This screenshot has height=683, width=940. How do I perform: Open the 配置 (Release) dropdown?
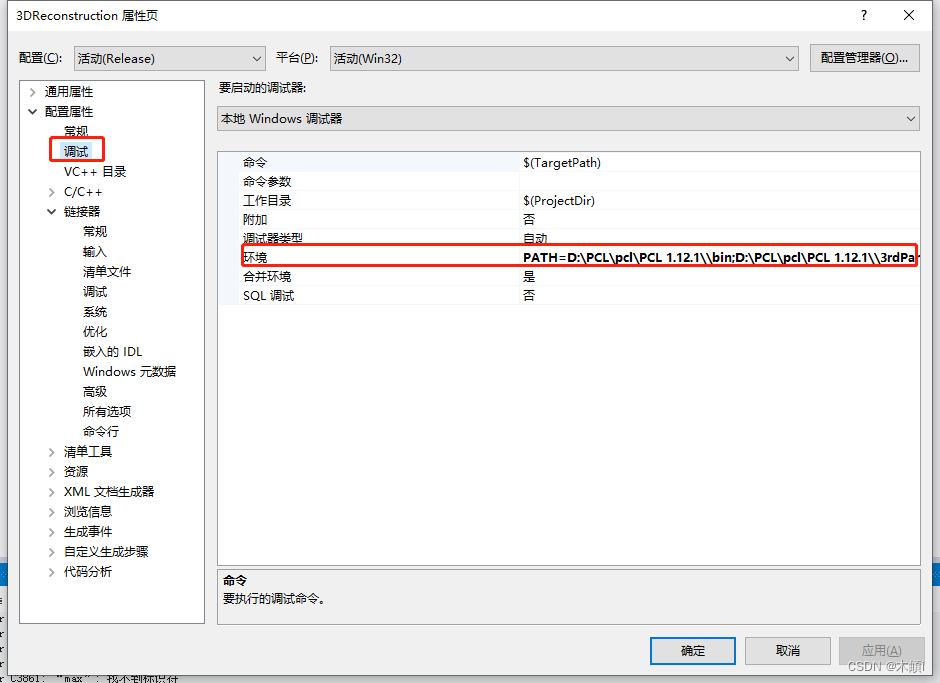[x=170, y=58]
